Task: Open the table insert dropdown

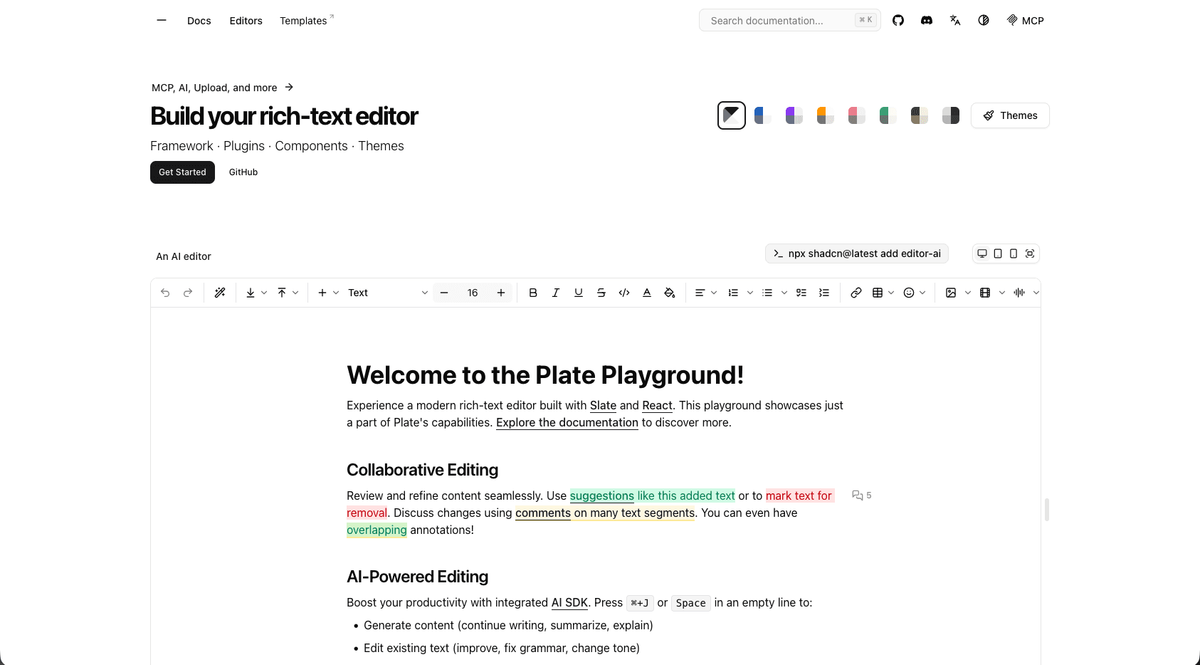Action: pyautogui.click(x=883, y=293)
